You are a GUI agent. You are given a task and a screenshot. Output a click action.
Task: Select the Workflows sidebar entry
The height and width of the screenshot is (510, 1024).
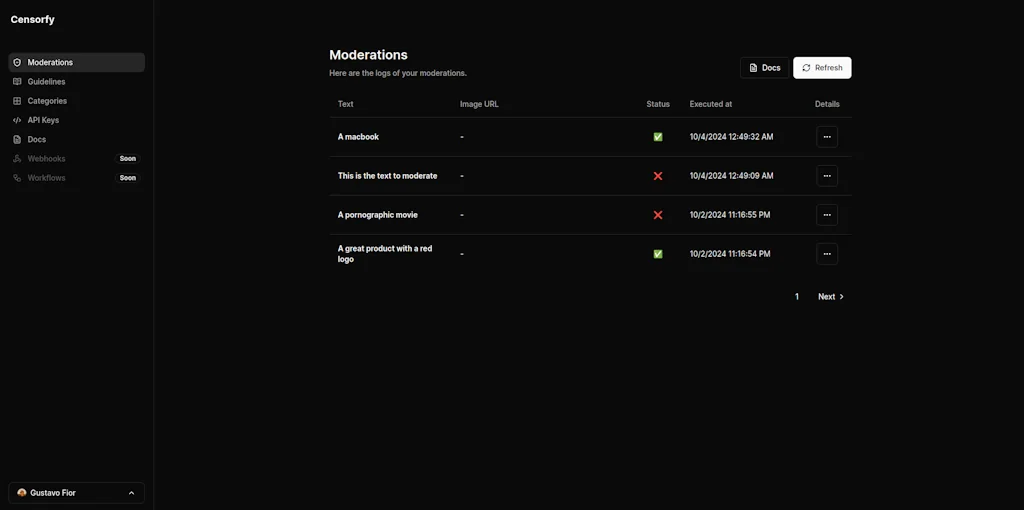[x=76, y=178]
